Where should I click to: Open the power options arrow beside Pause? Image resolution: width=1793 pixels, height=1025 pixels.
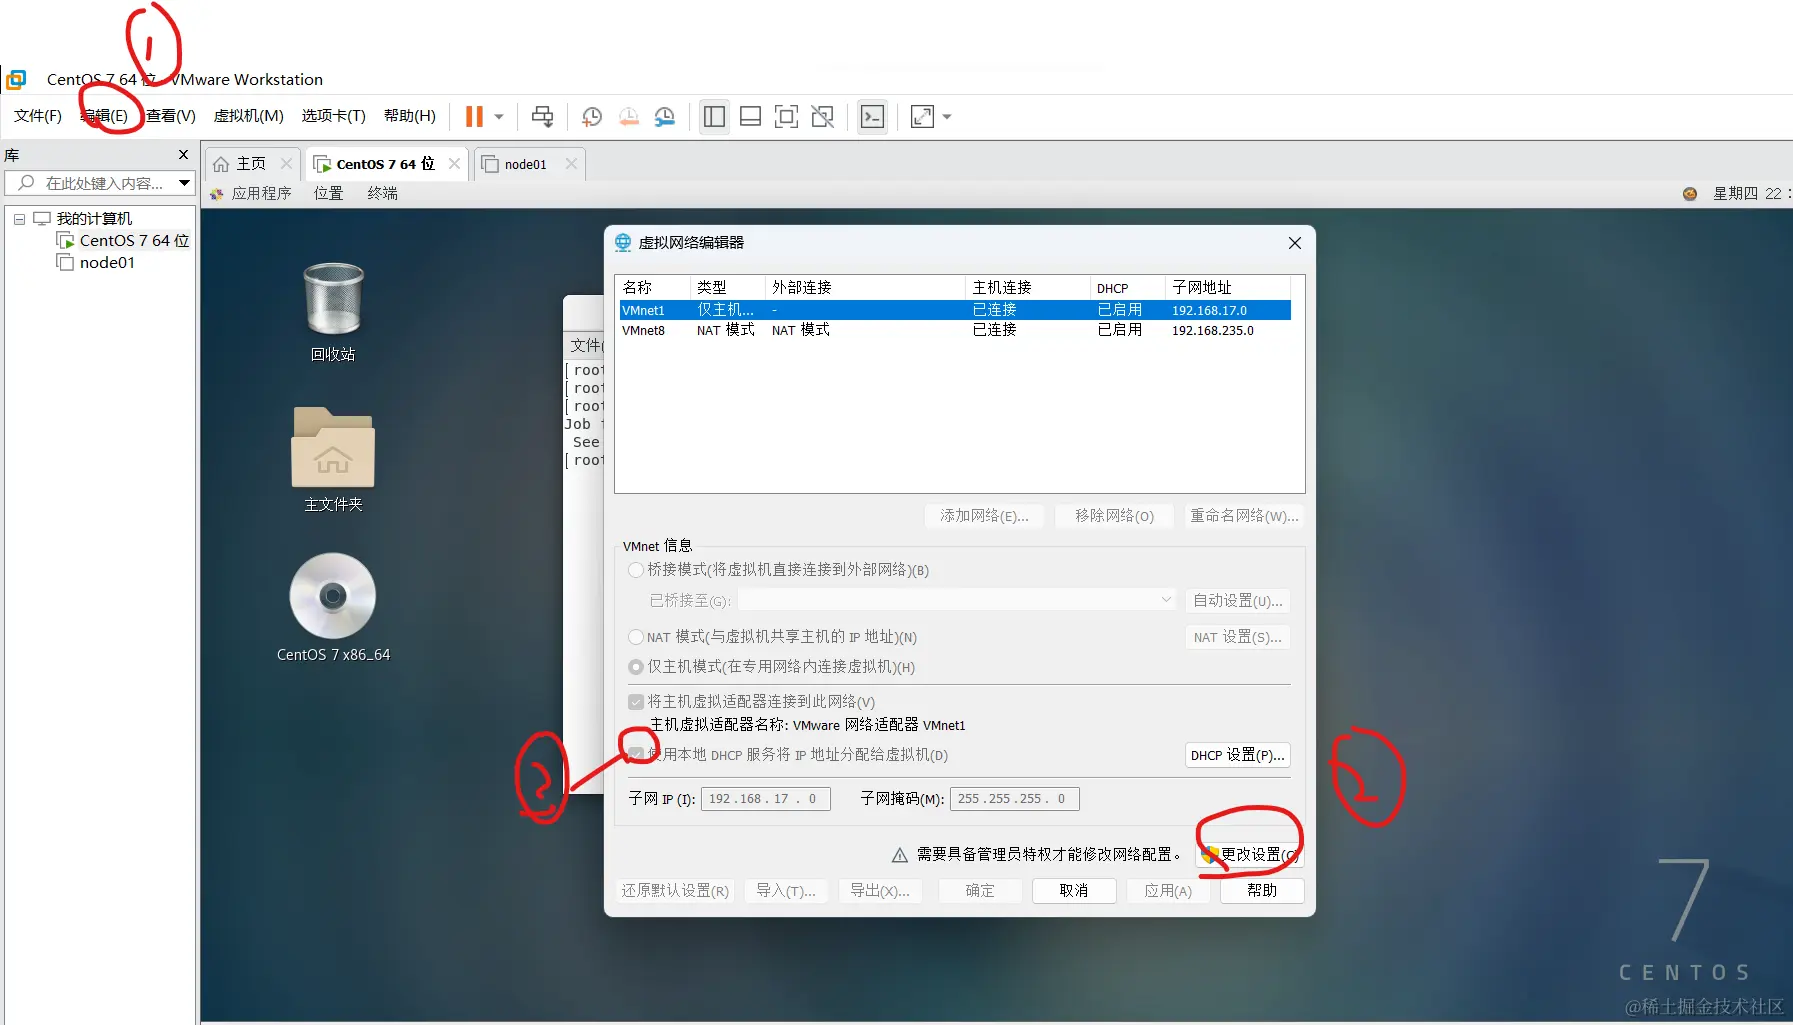tap(499, 117)
